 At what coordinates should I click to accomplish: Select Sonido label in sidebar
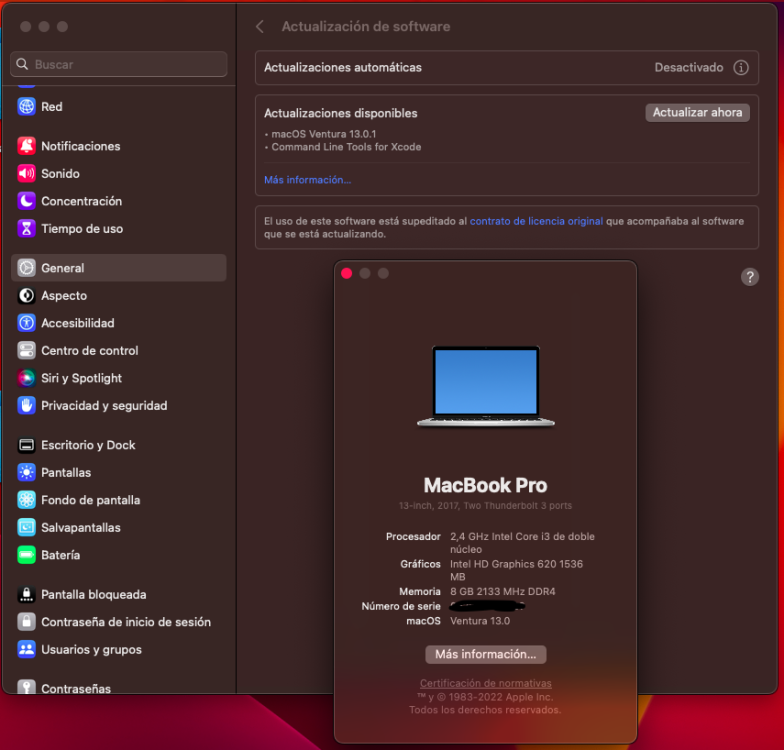pos(60,174)
